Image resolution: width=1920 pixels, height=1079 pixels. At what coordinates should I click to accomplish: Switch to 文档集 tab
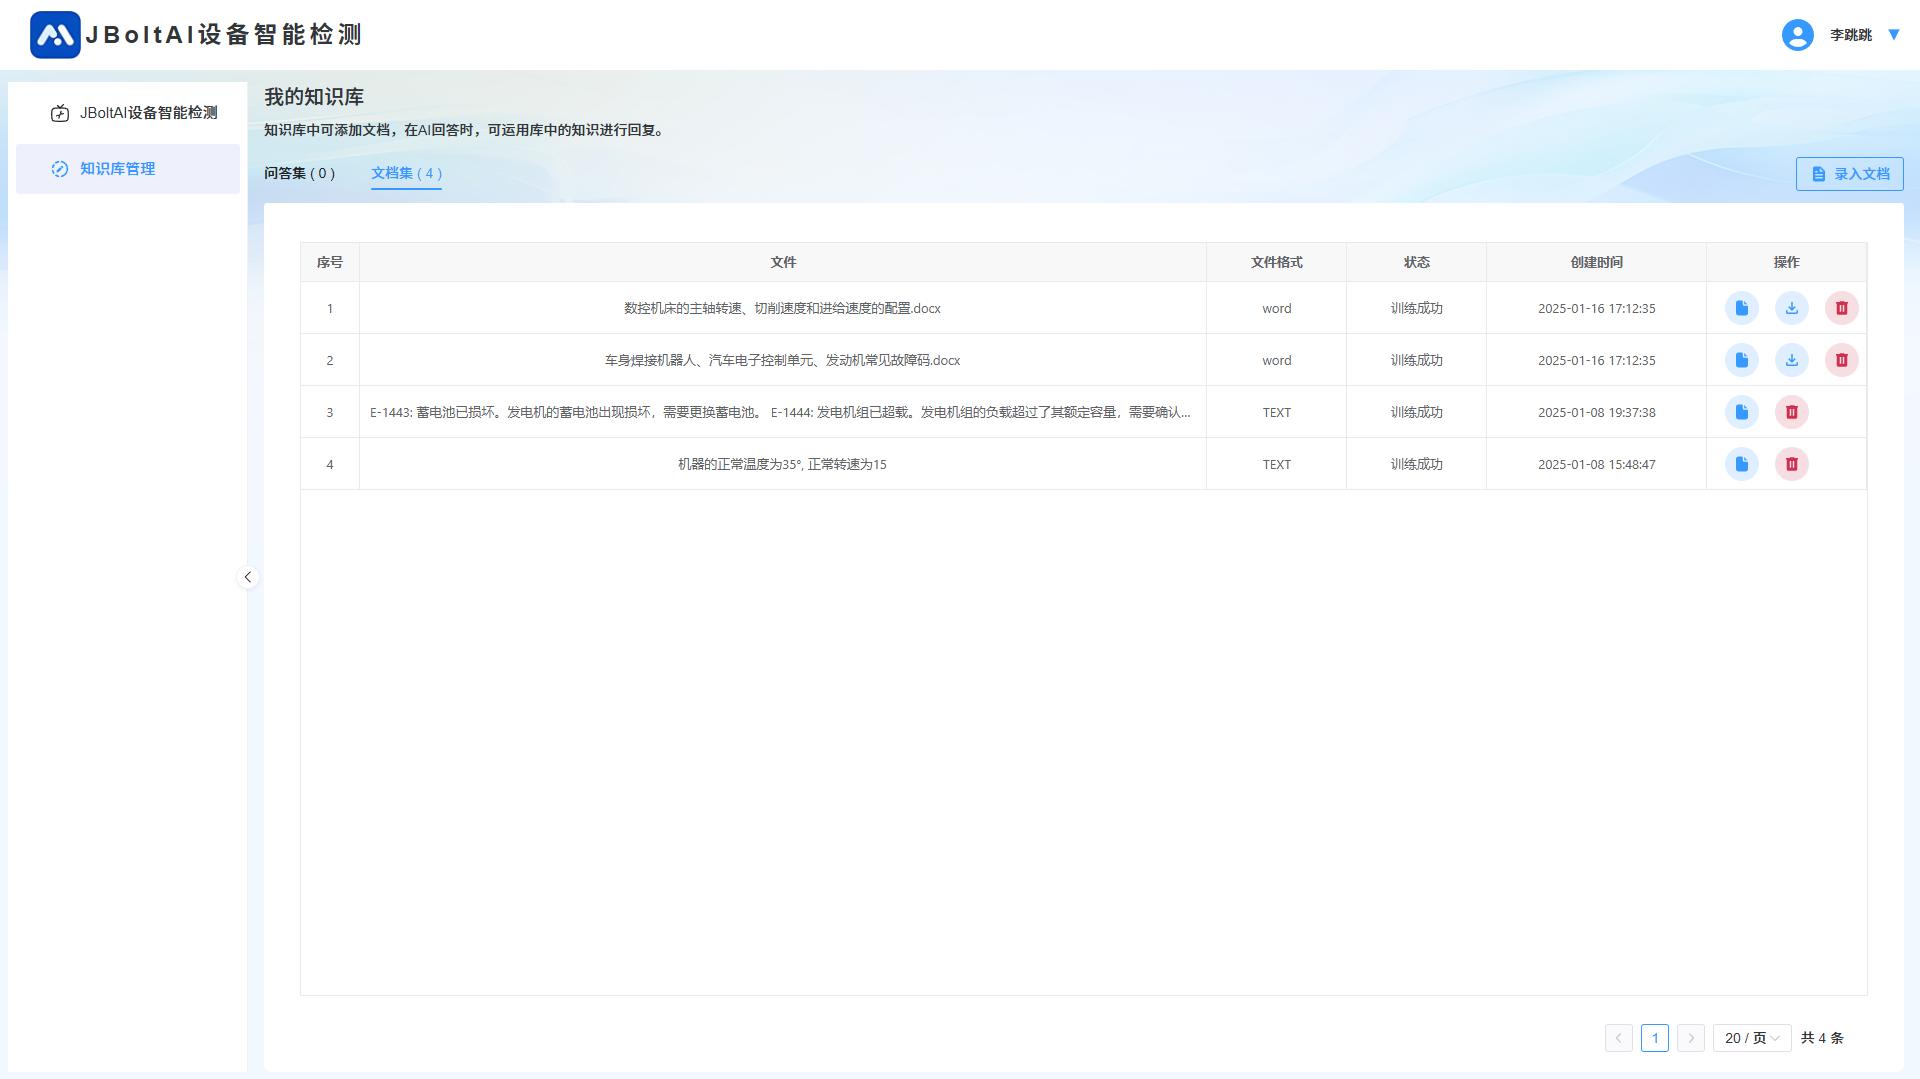coord(406,173)
